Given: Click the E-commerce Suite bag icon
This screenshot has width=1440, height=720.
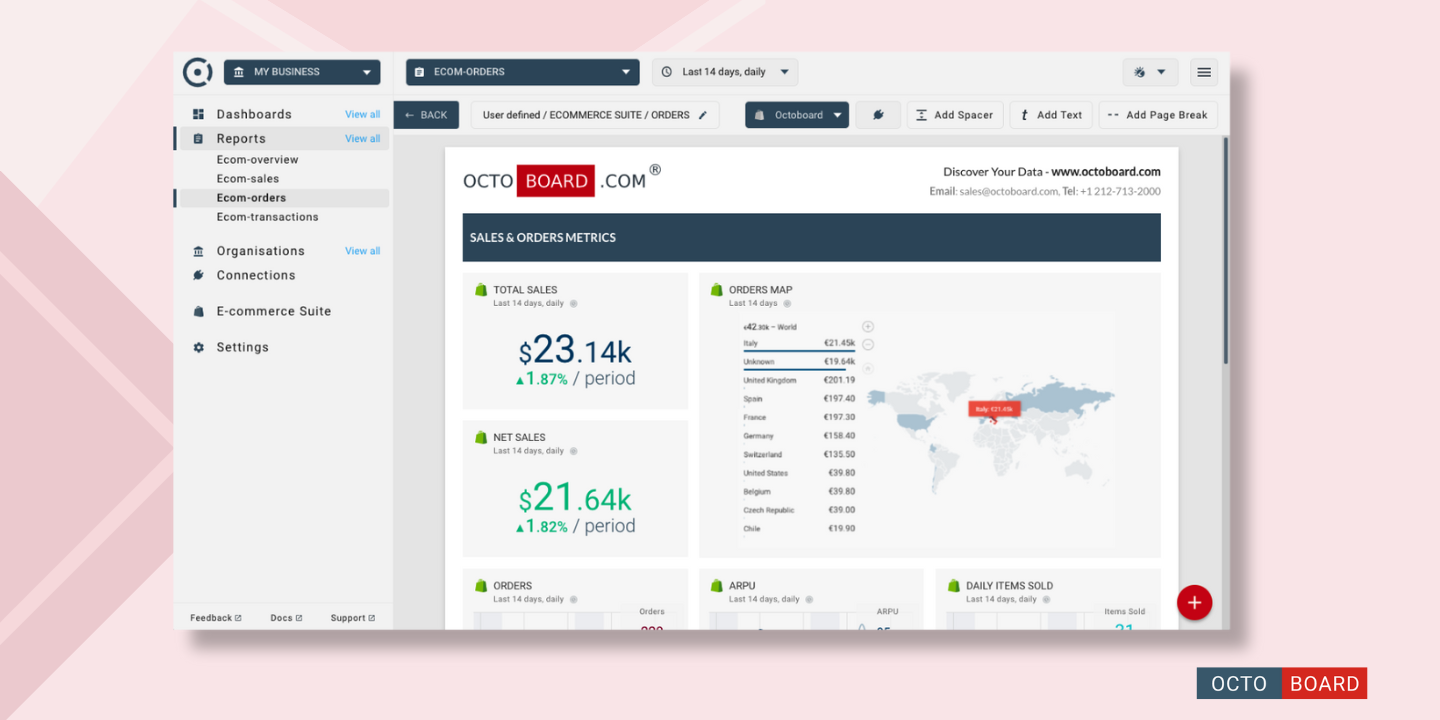Looking at the screenshot, I should point(198,311).
